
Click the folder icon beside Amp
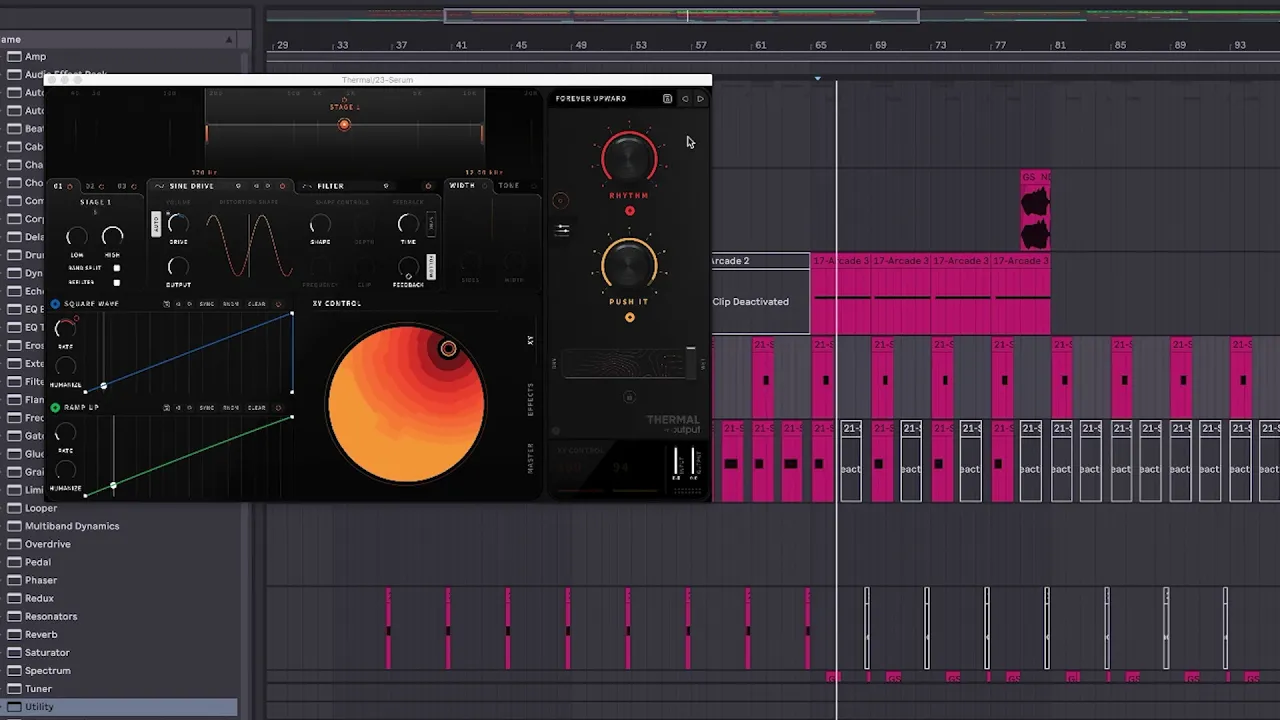(14, 57)
